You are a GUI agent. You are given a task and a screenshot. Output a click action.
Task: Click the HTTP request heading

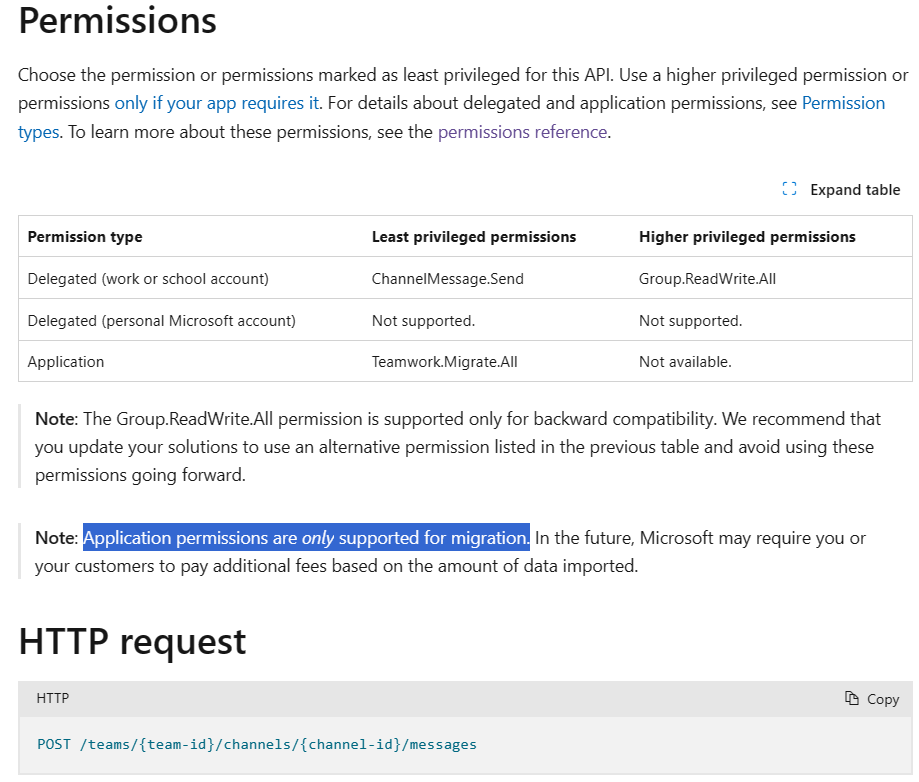click(131, 643)
